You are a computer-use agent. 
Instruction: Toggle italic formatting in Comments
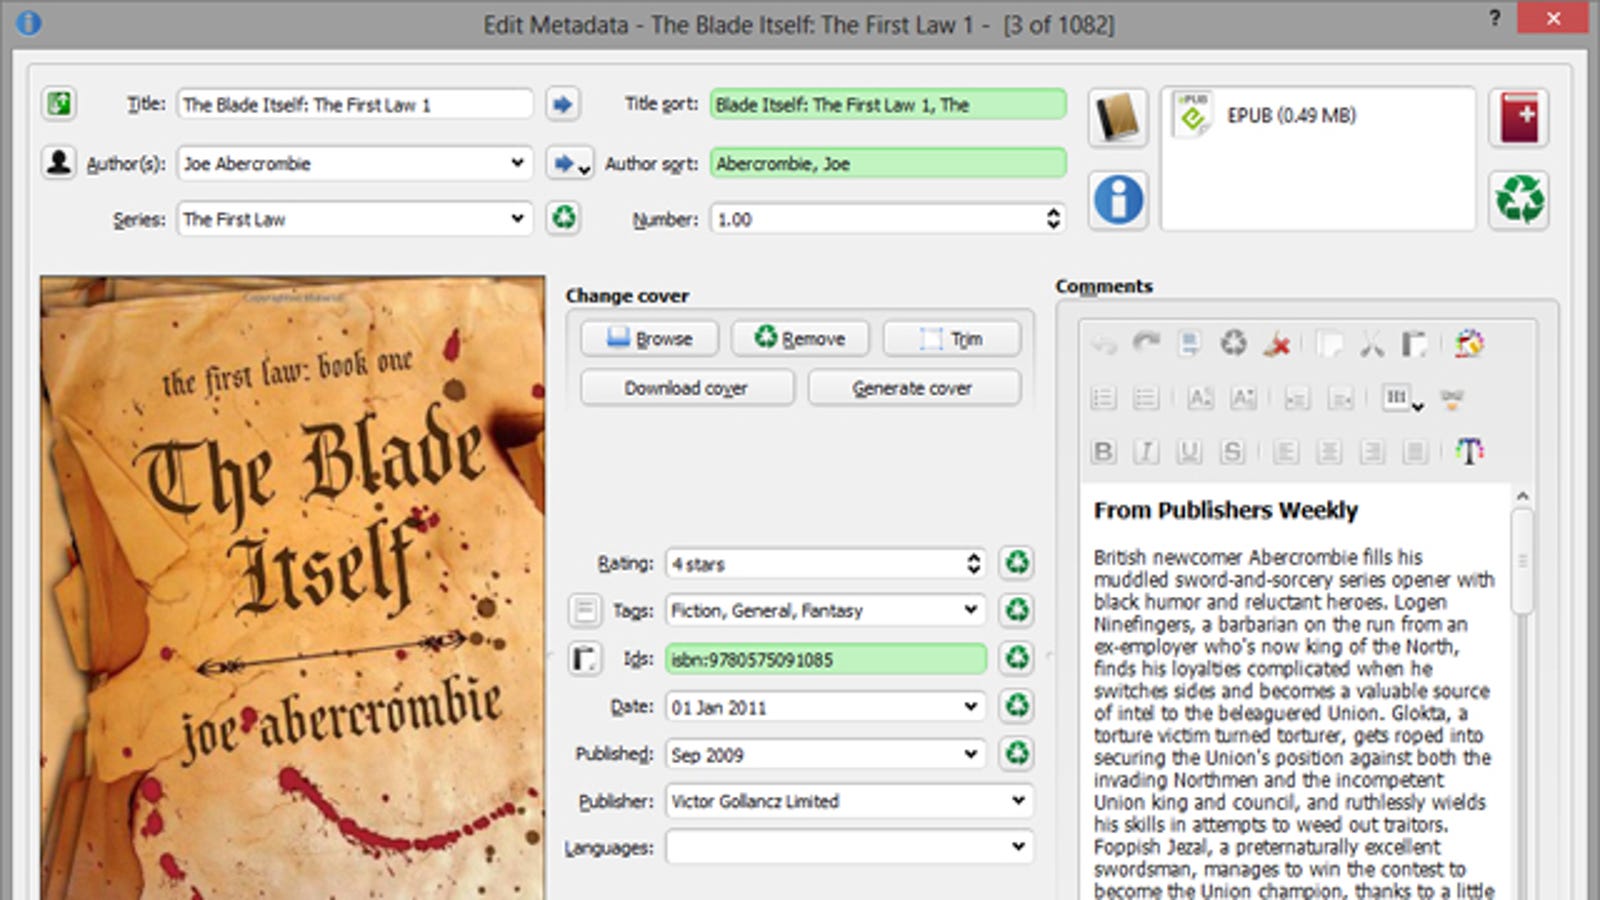[x=1146, y=452]
